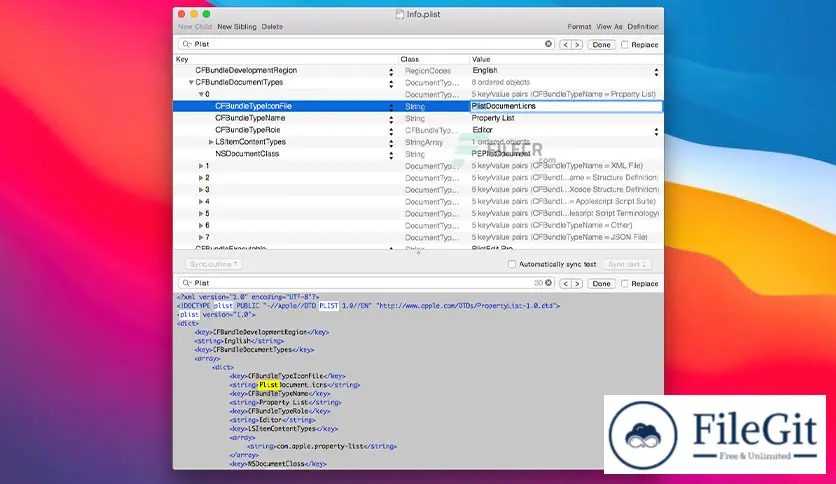Collapse item 0 disclosure triangle
Image resolution: width=836 pixels, height=484 pixels.
coord(201,94)
